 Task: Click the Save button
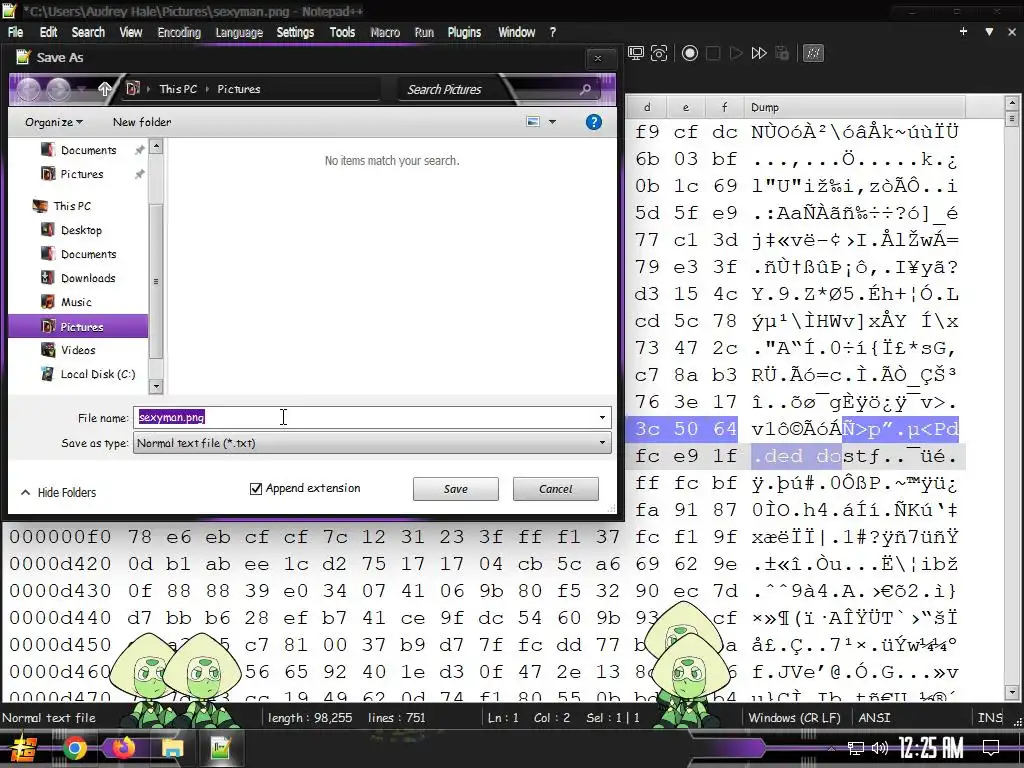coord(456,489)
